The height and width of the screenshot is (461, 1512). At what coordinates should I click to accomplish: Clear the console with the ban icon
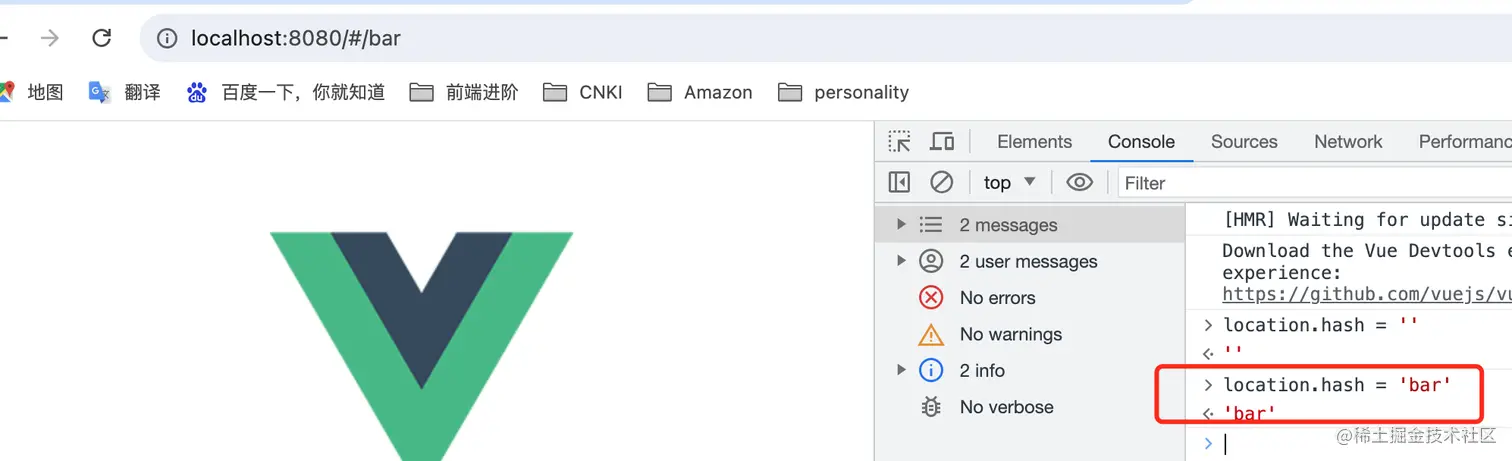(941, 183)
